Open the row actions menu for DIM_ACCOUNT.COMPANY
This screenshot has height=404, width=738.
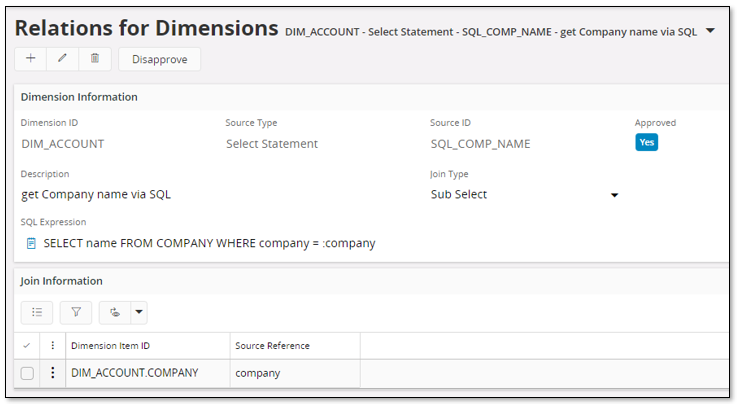tap(53, 373)
